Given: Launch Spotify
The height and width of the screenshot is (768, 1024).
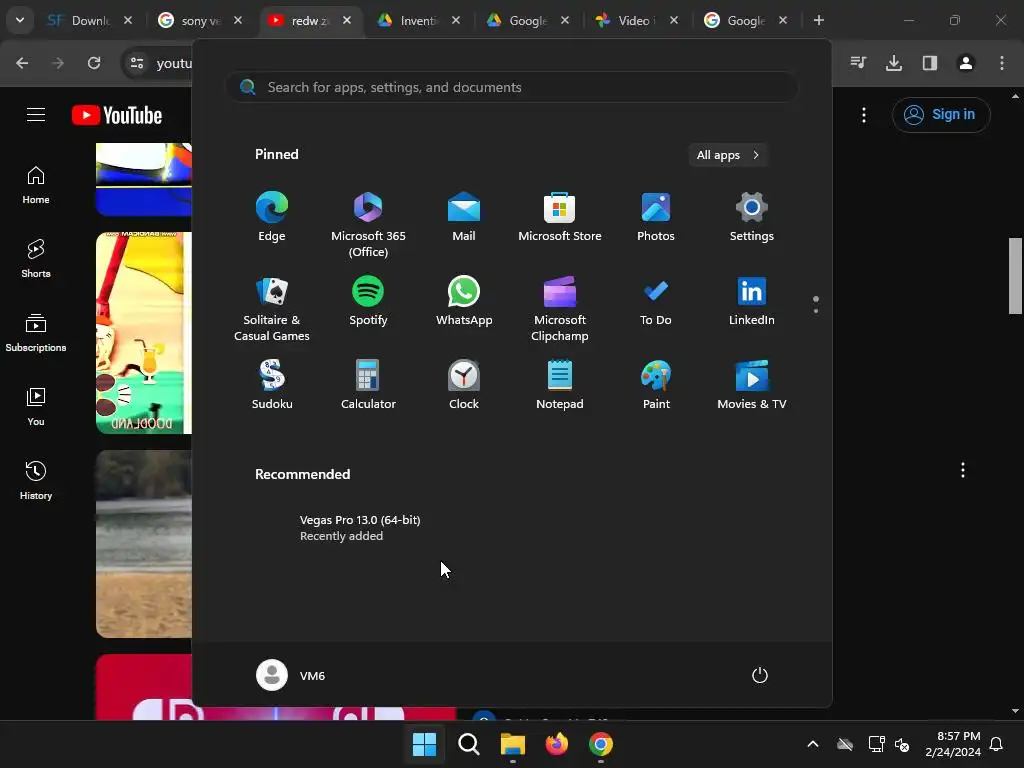Looking at the screenshot, I should (x=368, y=301).
